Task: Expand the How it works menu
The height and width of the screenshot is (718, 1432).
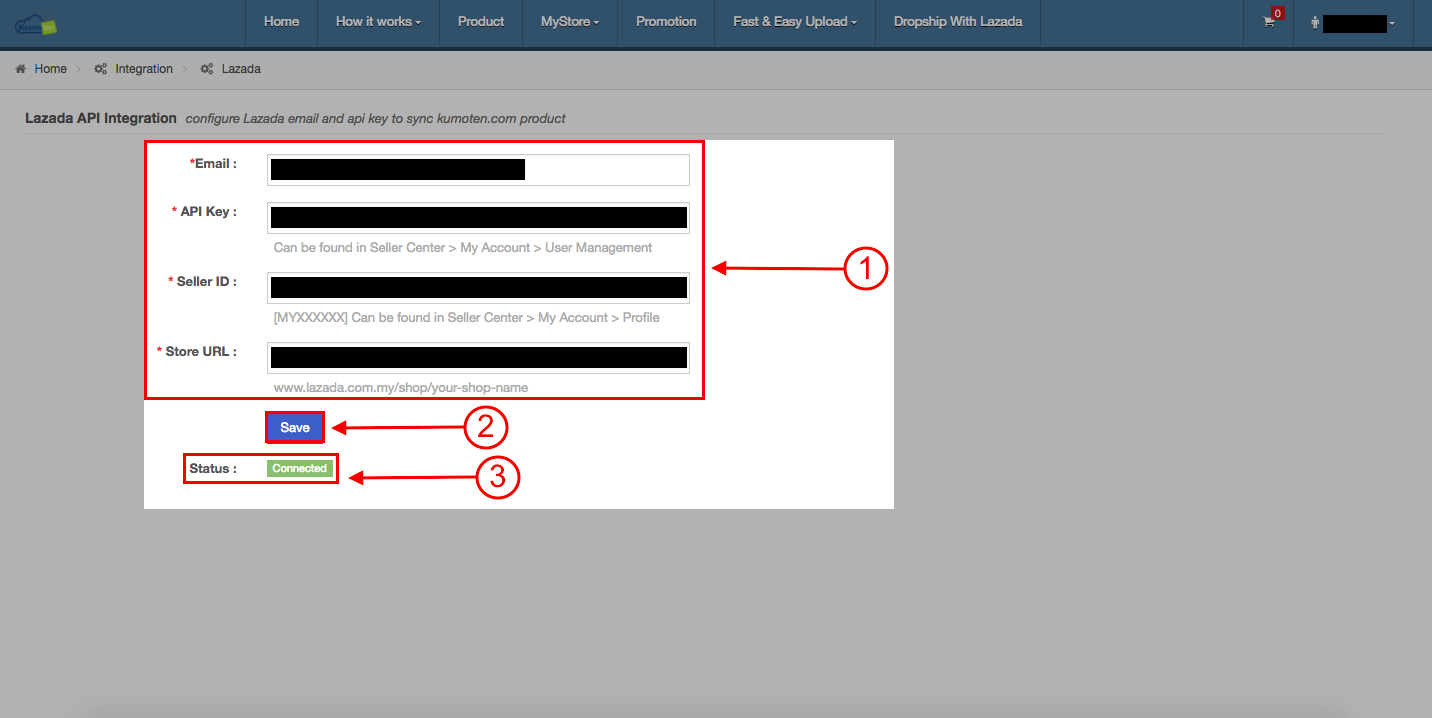Action: [378, 22]
